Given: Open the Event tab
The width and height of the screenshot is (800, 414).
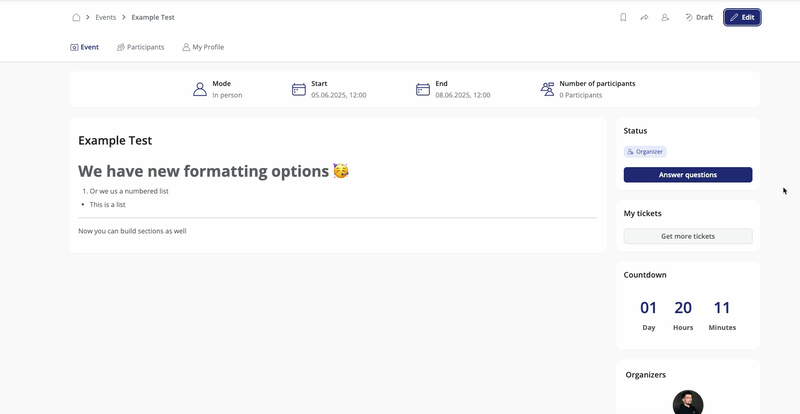Looking at the screenshot, I should (x=85, y=47).
